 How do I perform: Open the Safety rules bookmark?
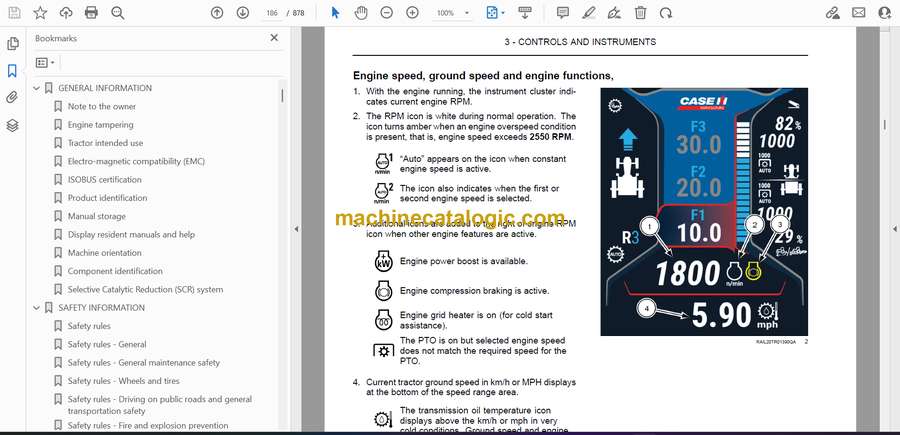tap(89, 326)
